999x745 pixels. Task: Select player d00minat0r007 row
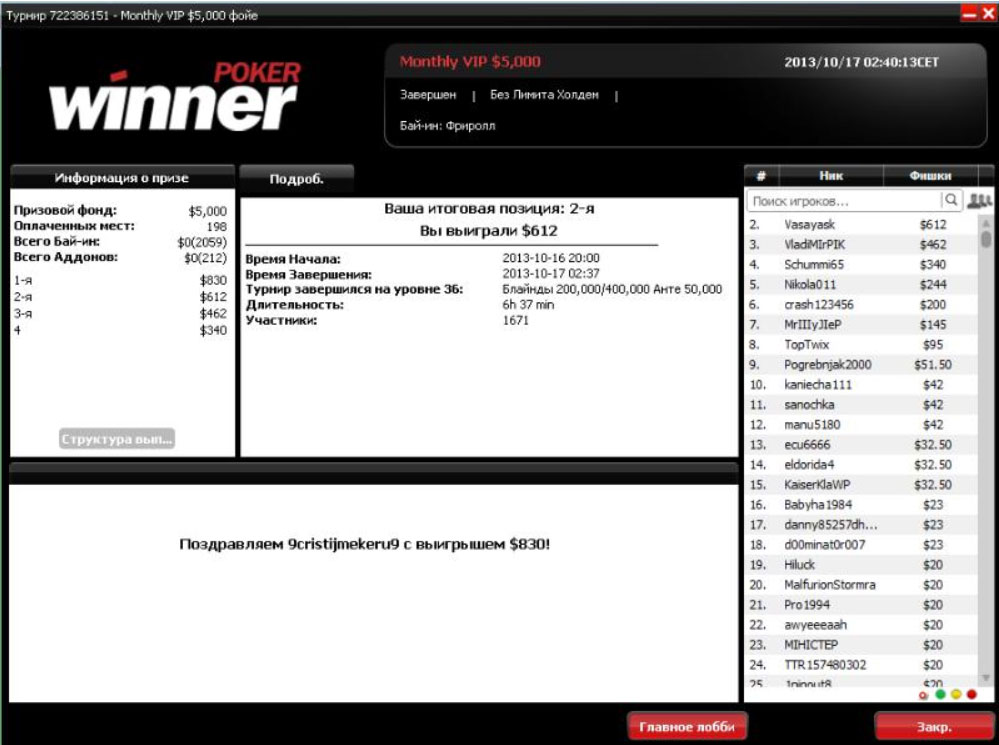[861, 545]
